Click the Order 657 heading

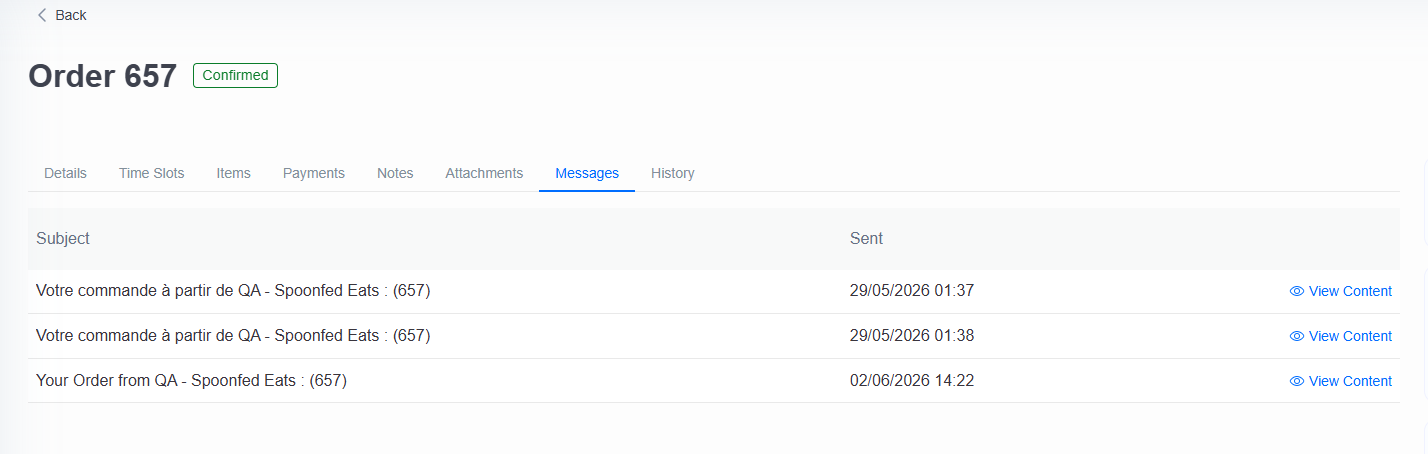coord(103,76)
